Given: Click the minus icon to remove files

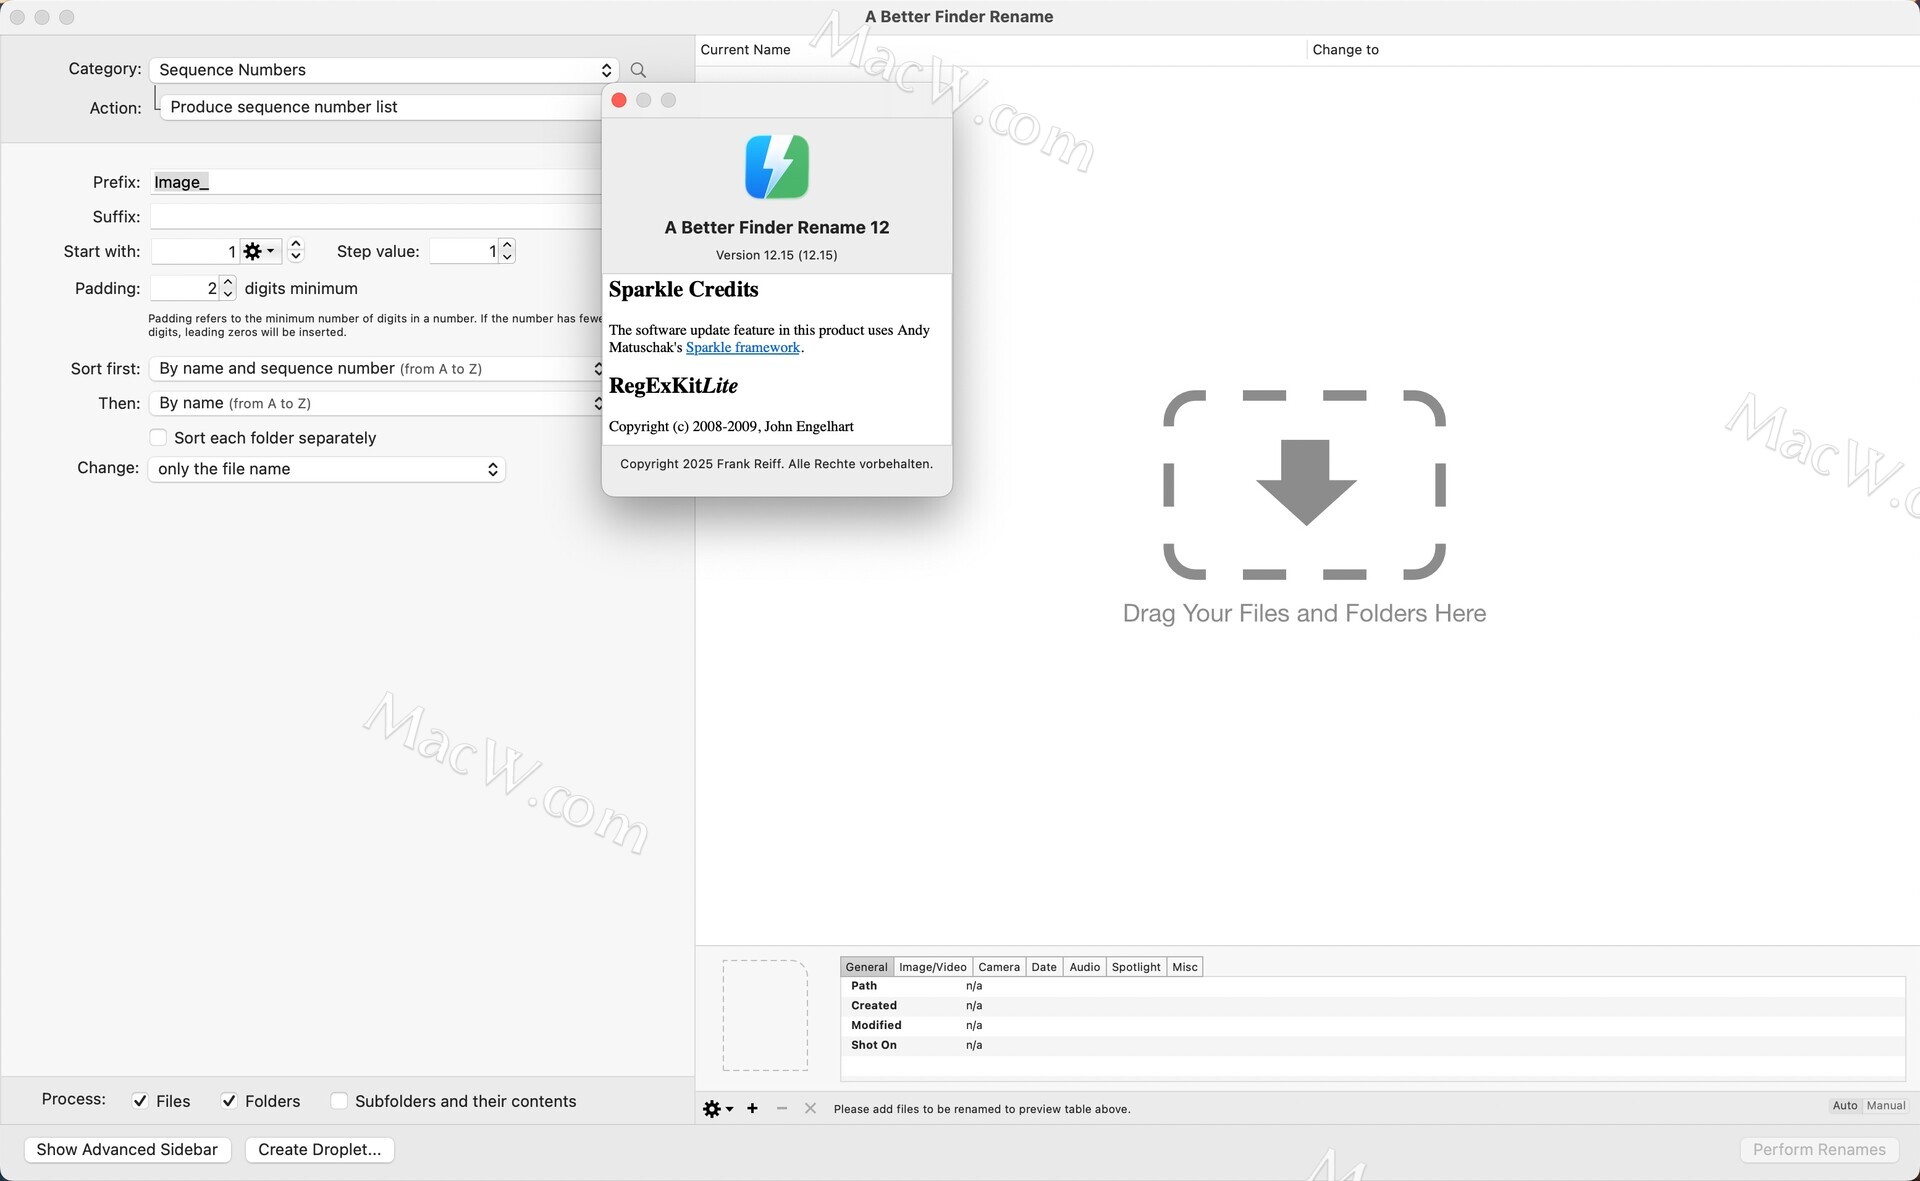Looking at the screenshot, I should [782, 1108].
